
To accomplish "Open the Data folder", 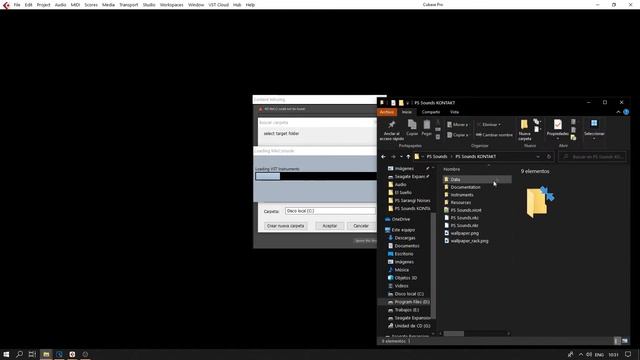I will pos(455,180).
